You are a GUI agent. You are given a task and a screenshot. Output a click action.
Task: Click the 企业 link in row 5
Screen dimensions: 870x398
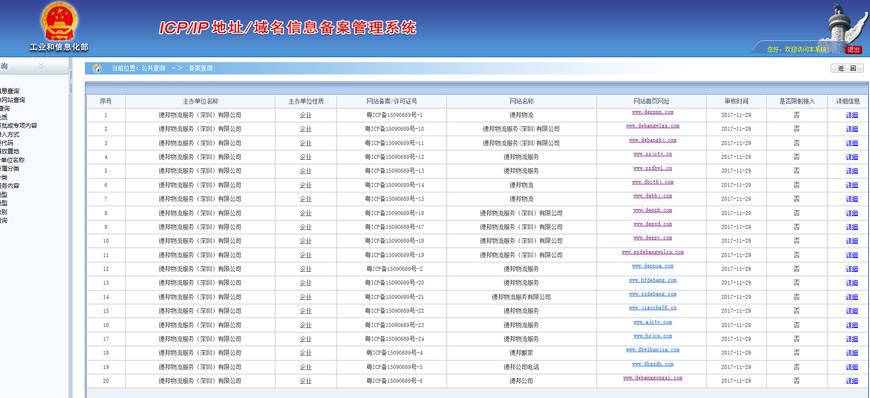(x=305, y=171)
